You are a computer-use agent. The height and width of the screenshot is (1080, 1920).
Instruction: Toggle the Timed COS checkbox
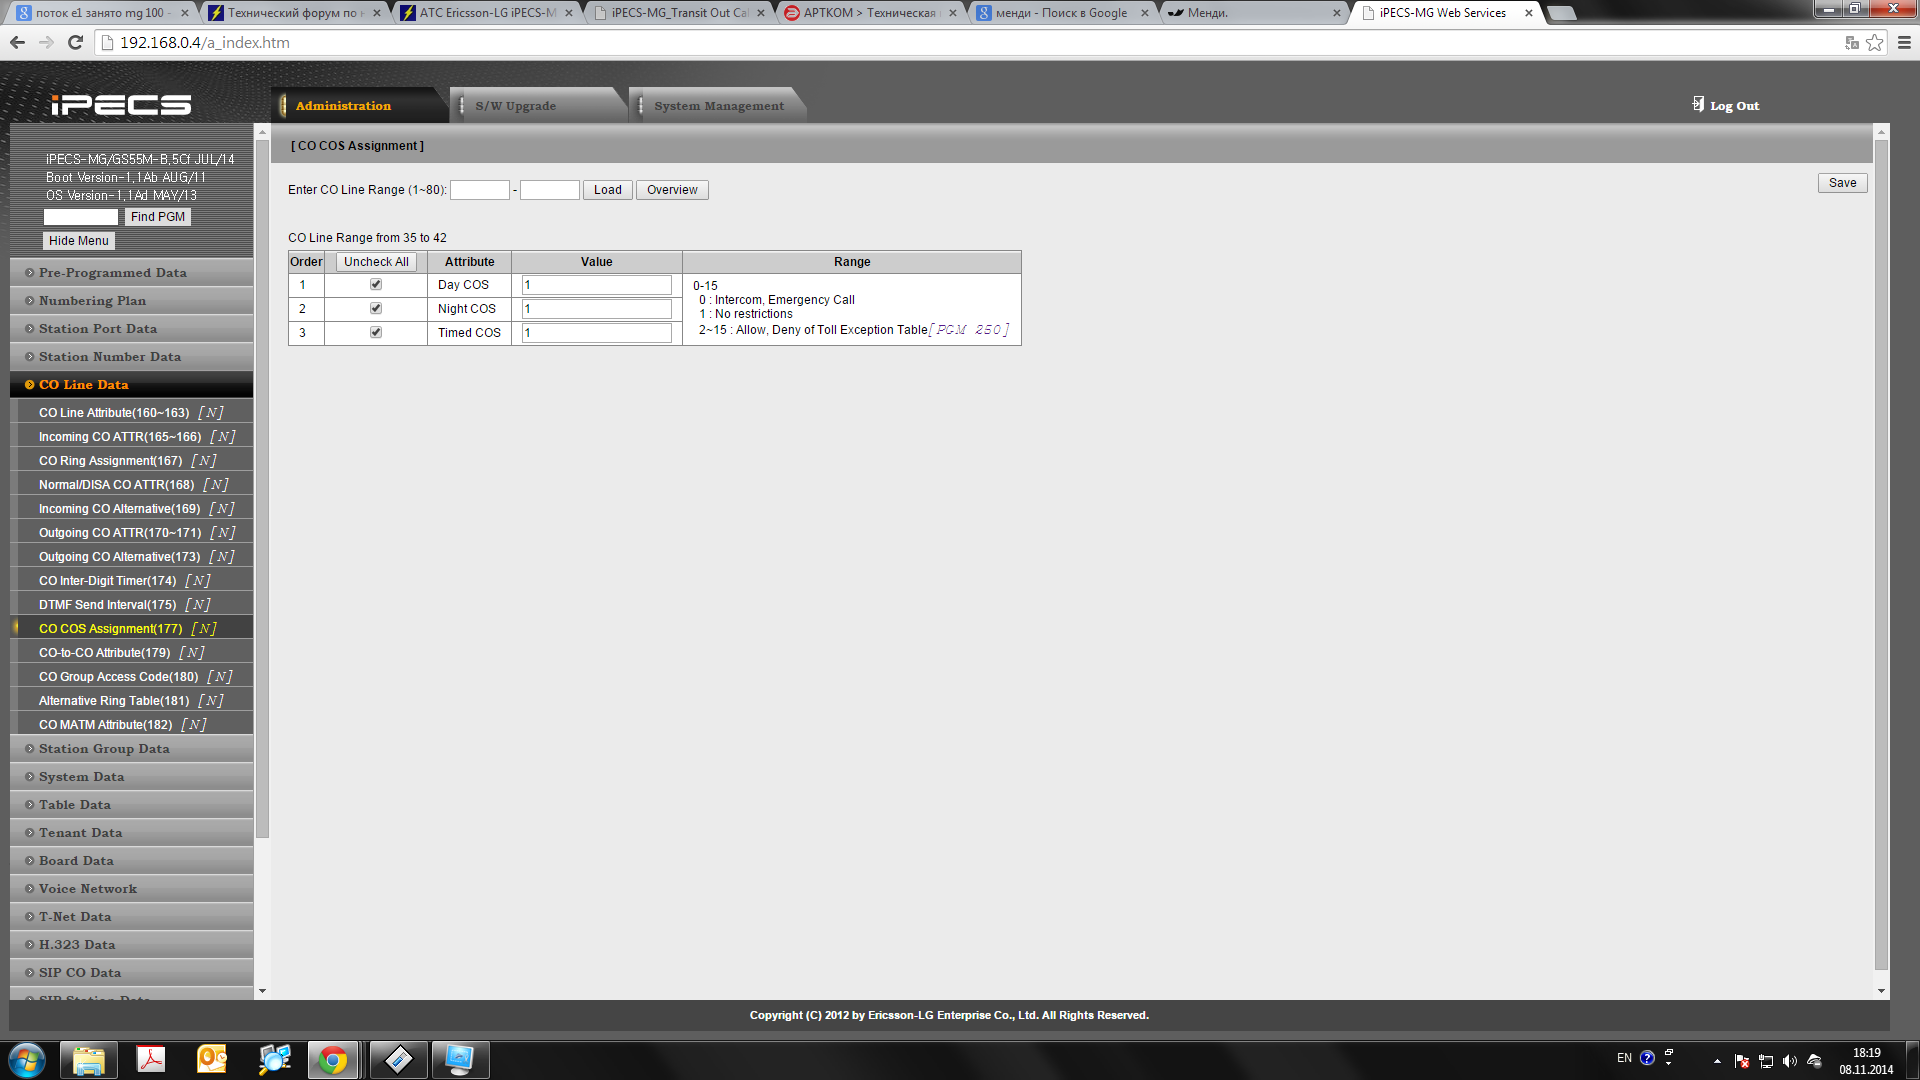click(x=376, y=332)
